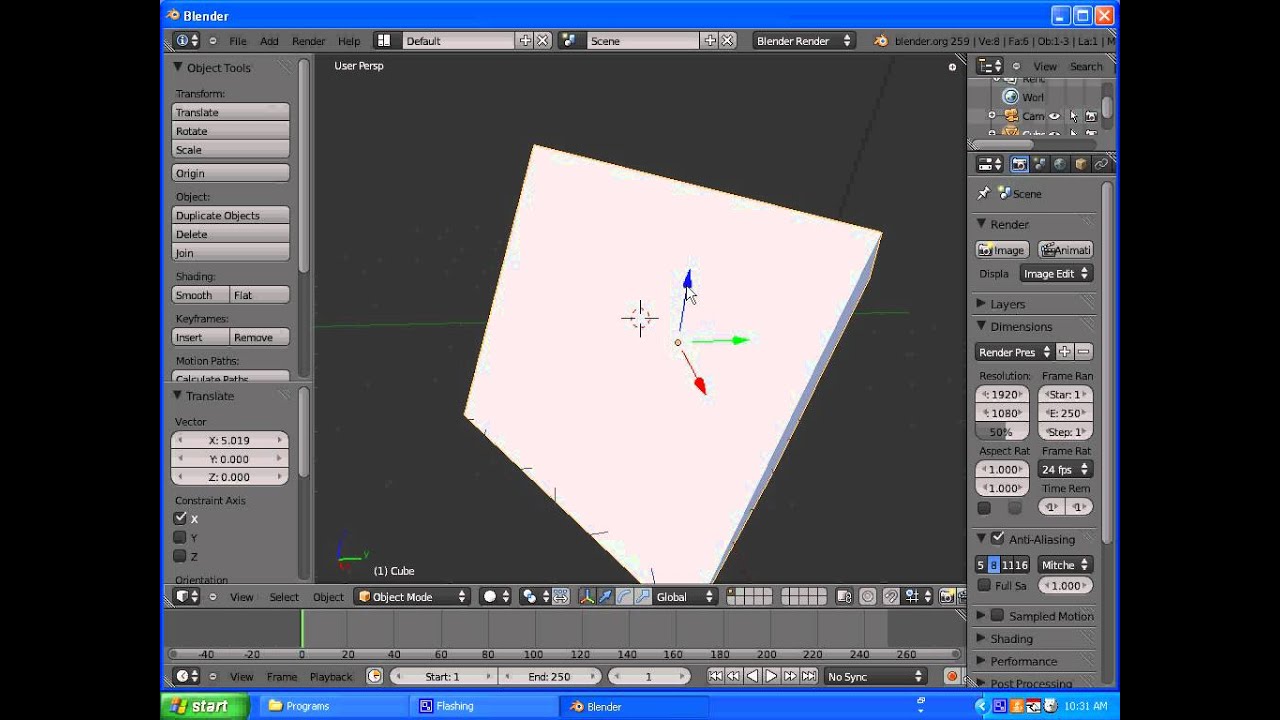
Task: Select 16 anti-aliasing samples
Action: coord(1021,565)
